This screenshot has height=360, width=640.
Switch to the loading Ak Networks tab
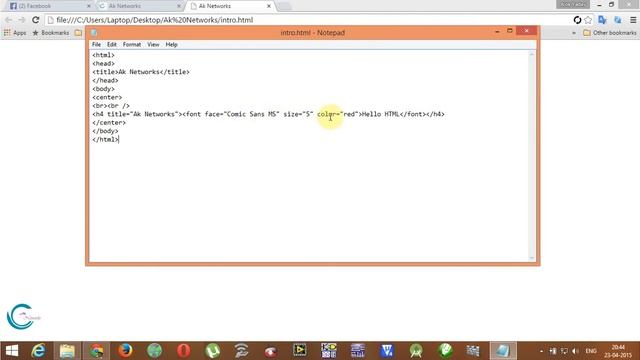pyautogui.click(x=138, y=6)
